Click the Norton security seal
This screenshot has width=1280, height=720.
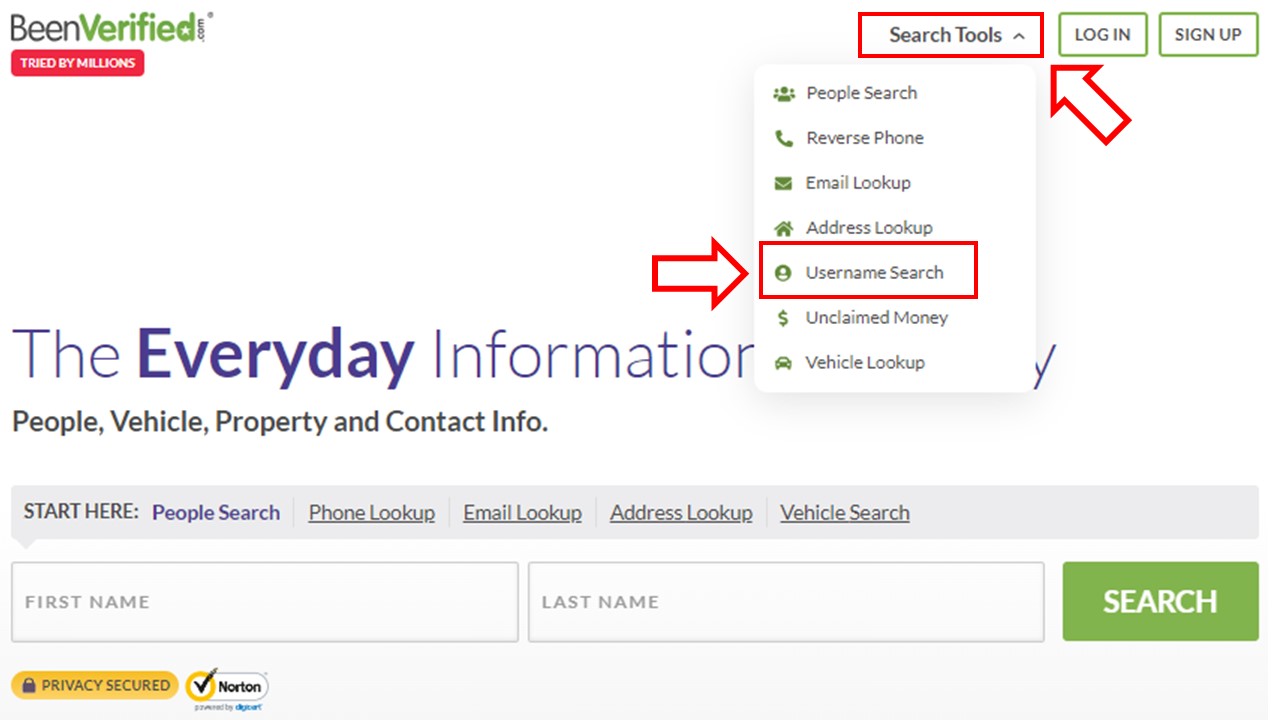pyautogui.click(x=227, y=688)
